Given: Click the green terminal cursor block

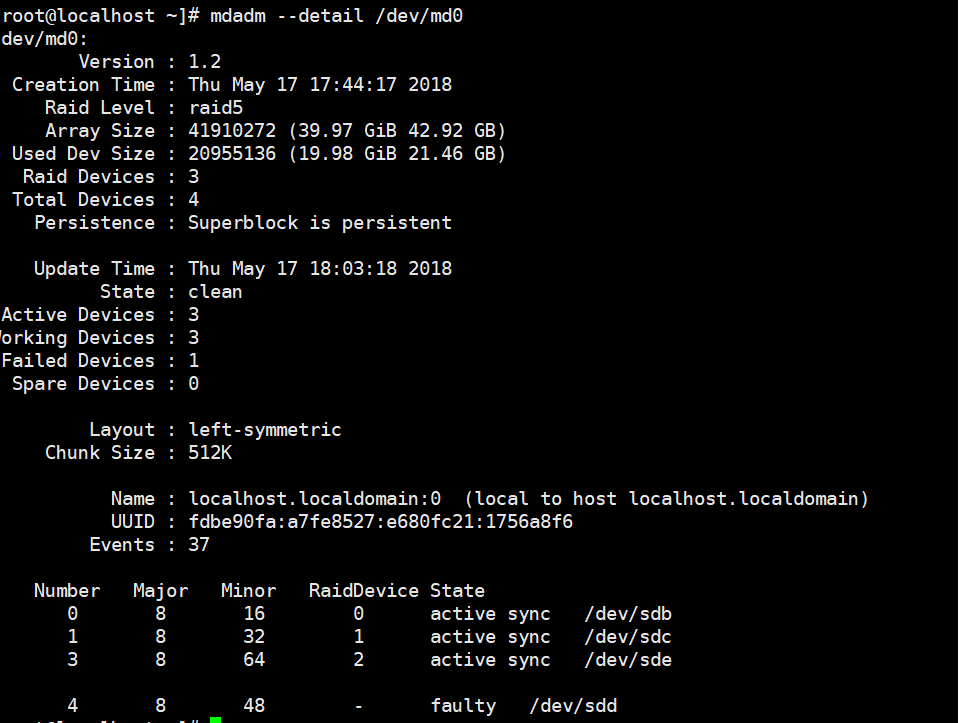Looking at the screenshot, I should [215, 720].
